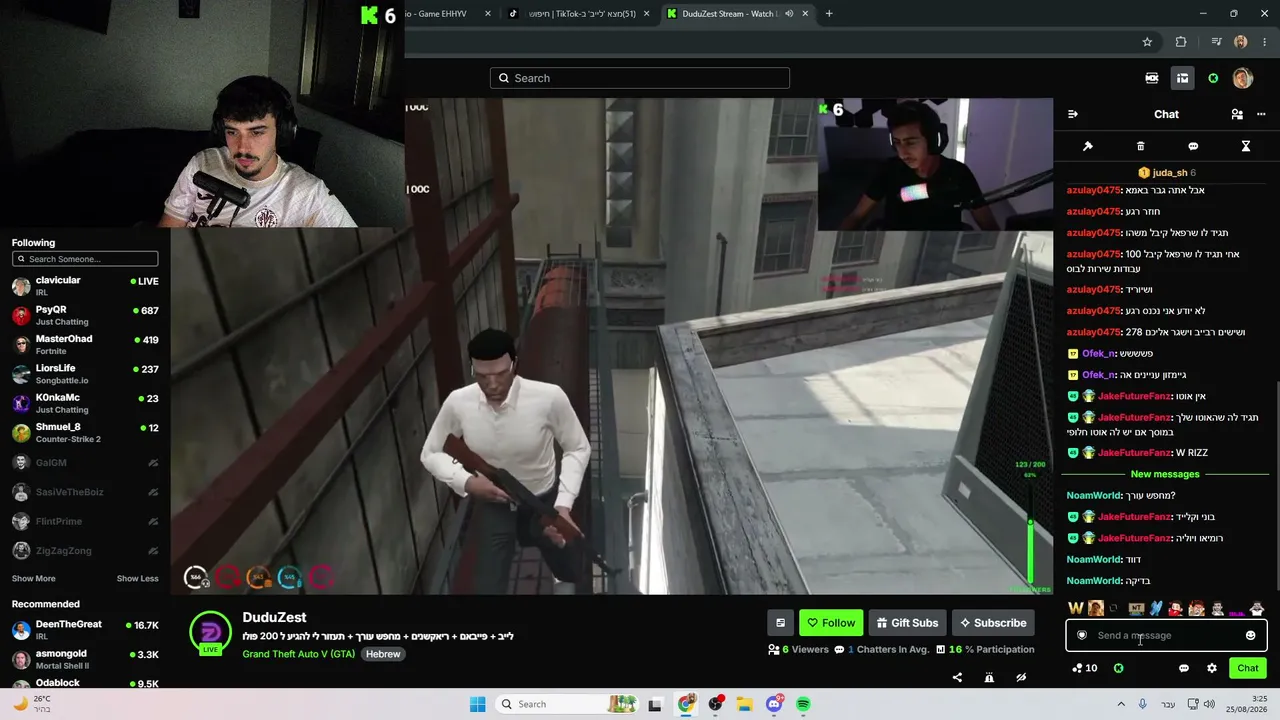Open Spotify from the Windows taskbar
Screen dimensions: 1280x720
(x=803, y=704)
